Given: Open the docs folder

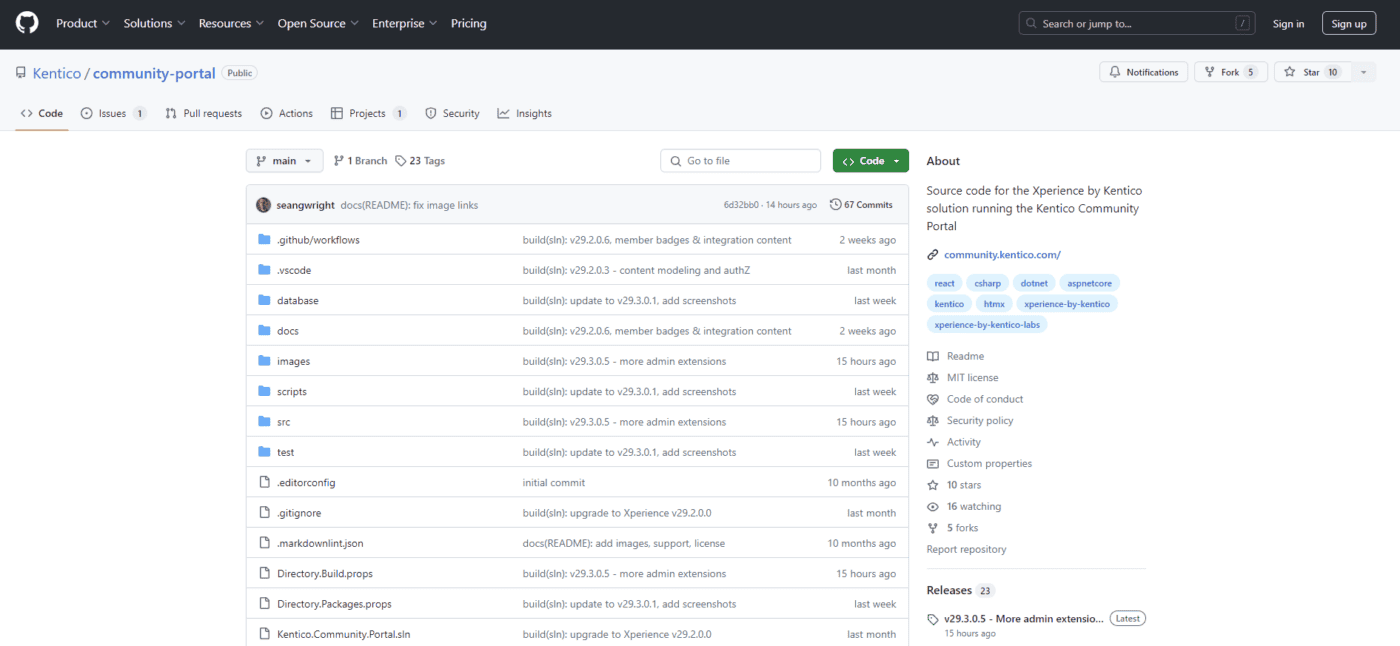Looking at the screenshot, I should [288, 331].
